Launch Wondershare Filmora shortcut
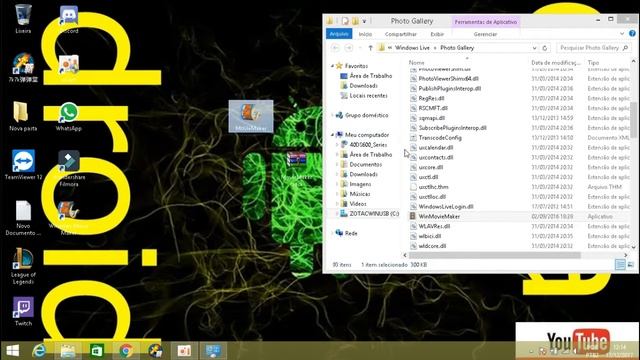This screenshot has width=640, height=360. click(x=69, y=168)
